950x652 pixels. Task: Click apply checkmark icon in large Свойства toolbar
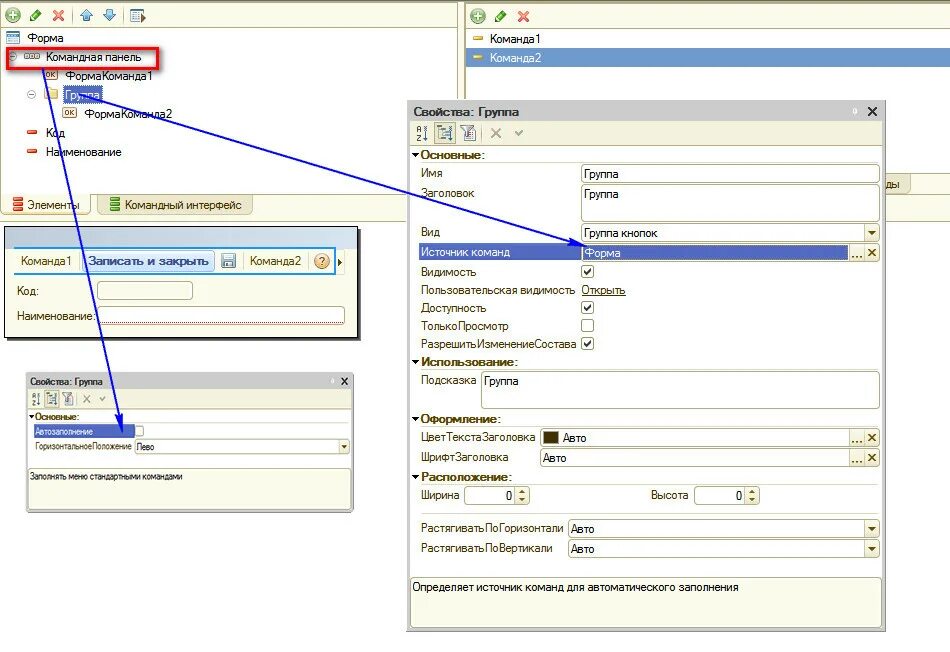coord(519,133)
